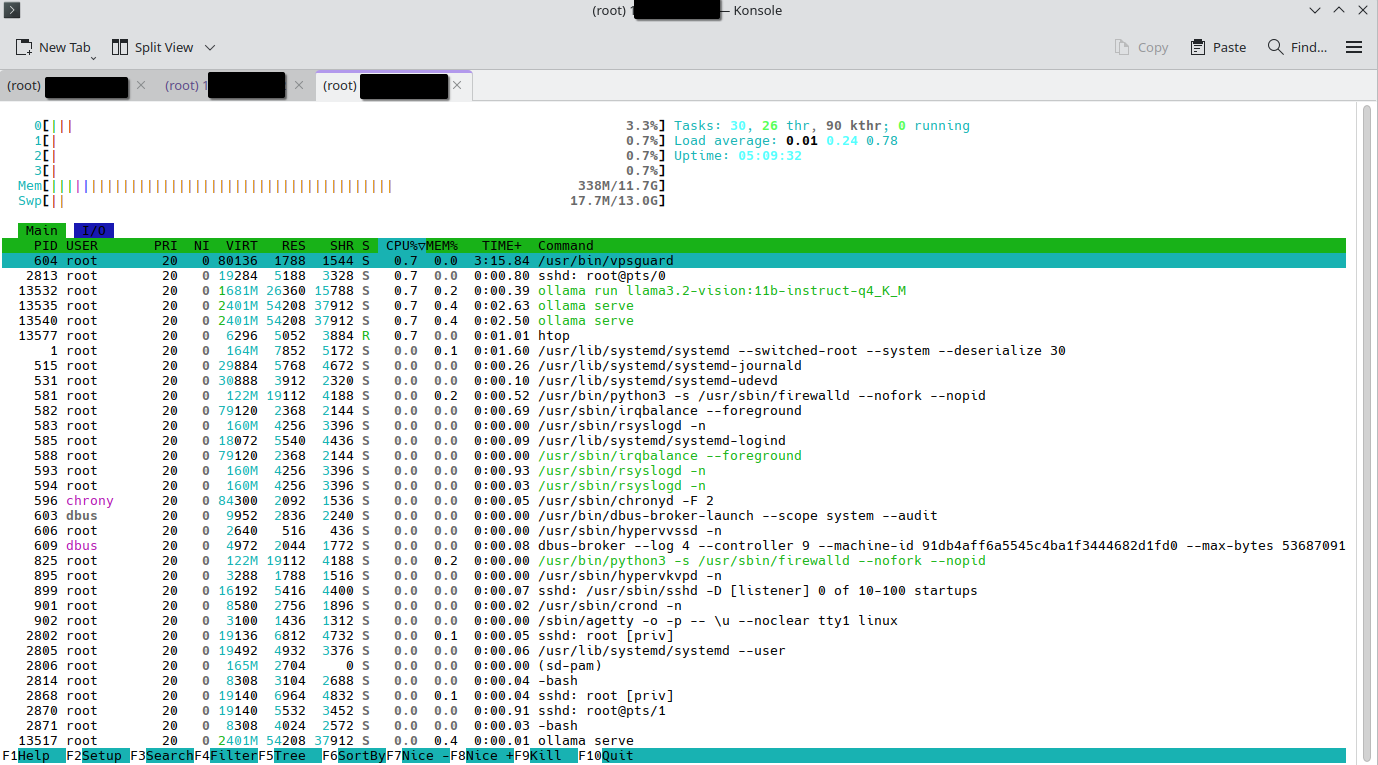Select the hypervvssd -n process row

pos(674,531)
